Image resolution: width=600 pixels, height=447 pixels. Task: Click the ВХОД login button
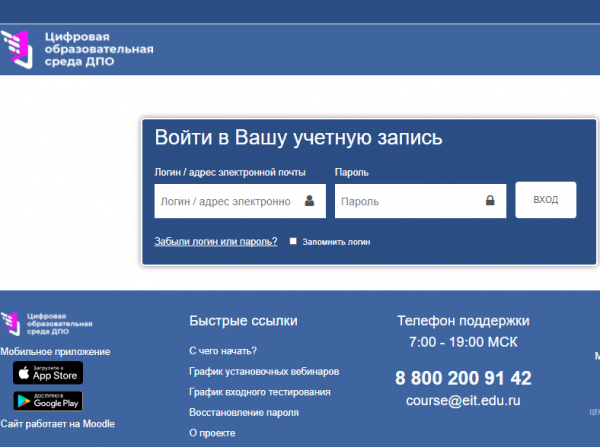(x=546, y=200)
